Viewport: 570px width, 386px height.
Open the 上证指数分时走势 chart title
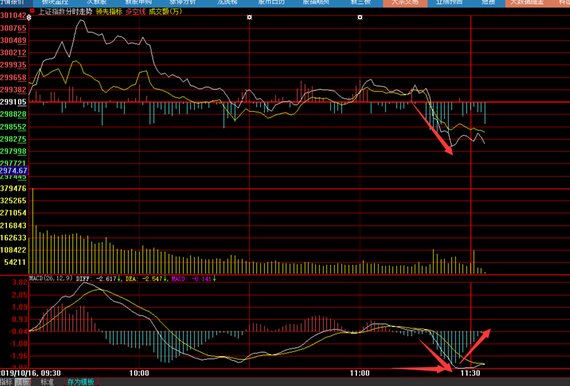(65, 12)
